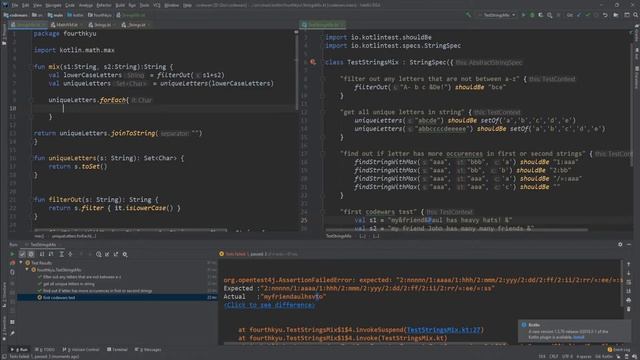Click the UTF-8 encoding in status bar
Screen dimensions: 640x360
point(567,356)
